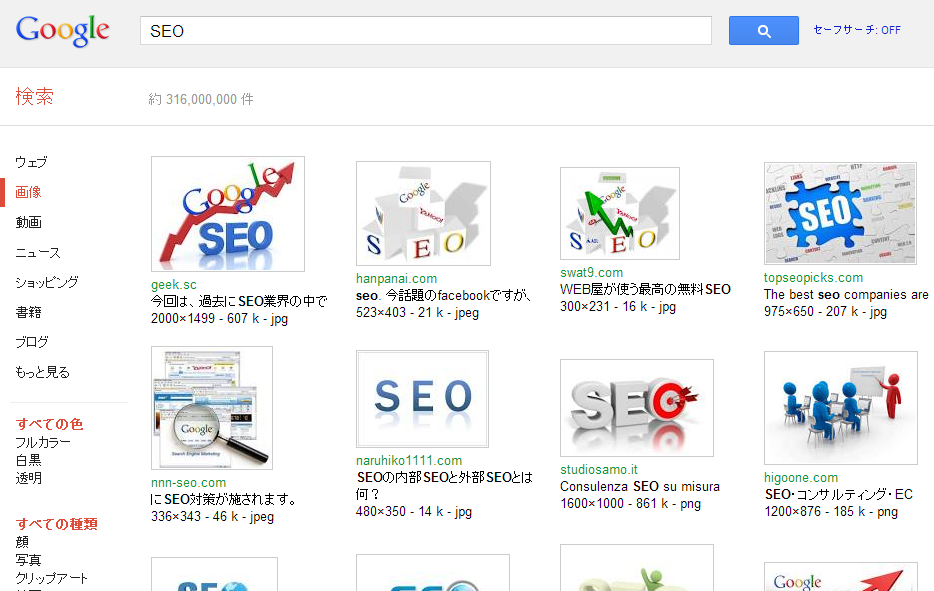This screenshot has width=934, height=591.
Task: Click the blue magnifier search button
Action: pyautogui.click(x=763, y=30)
